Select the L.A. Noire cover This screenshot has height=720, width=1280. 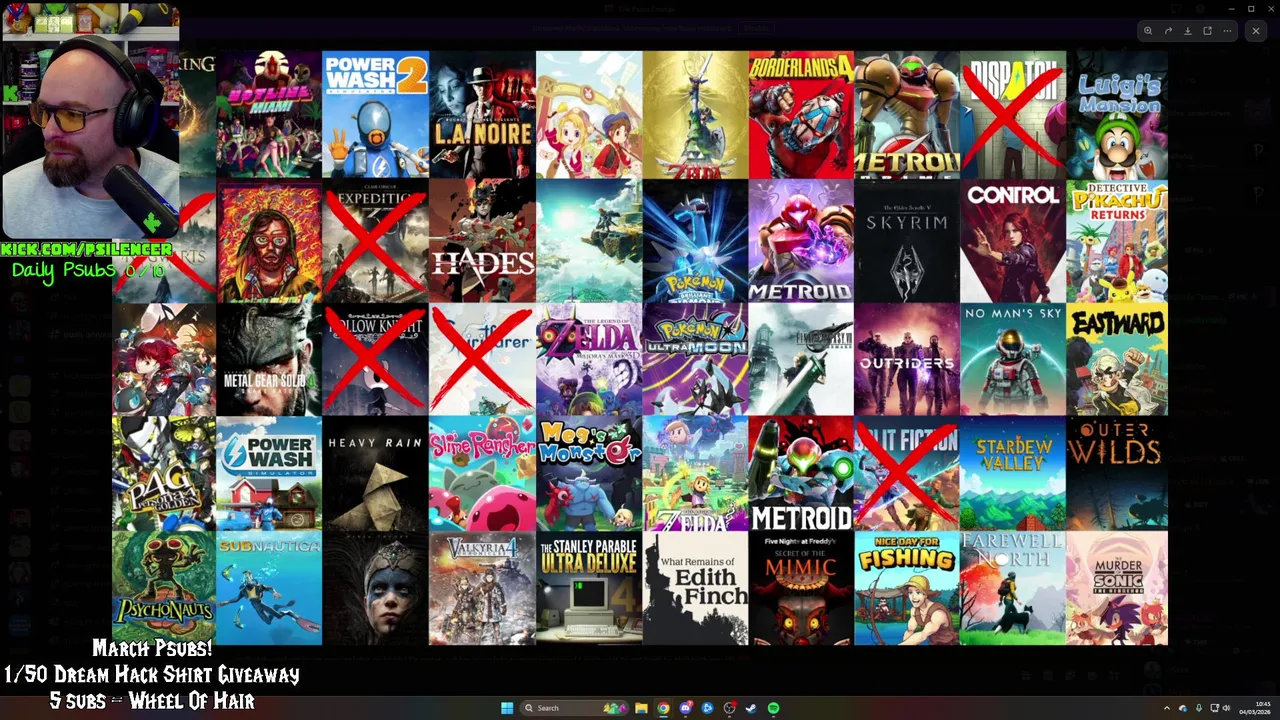coord(482,115)
